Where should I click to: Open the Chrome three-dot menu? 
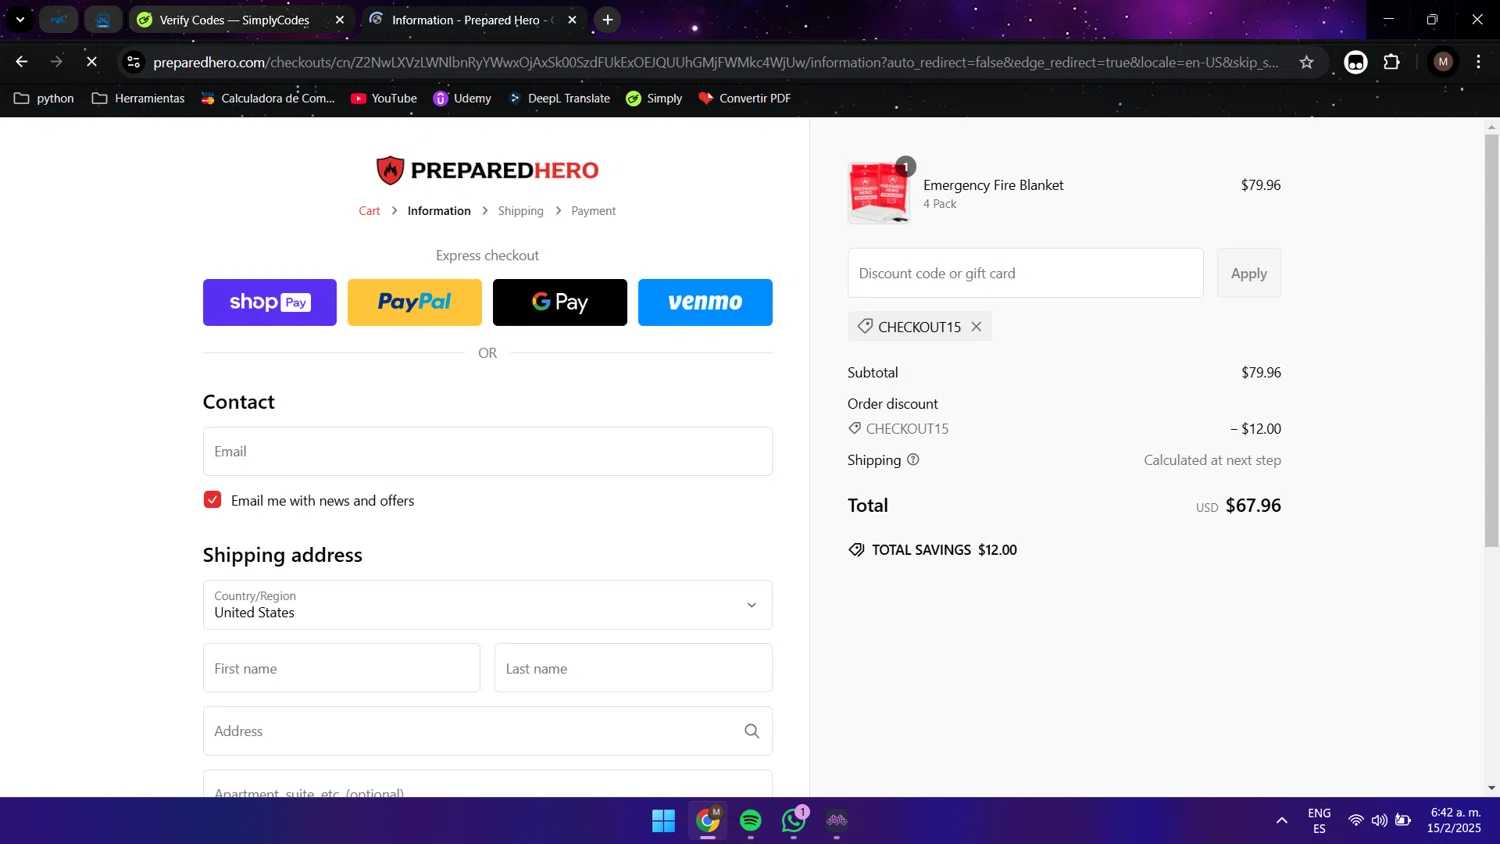pos(1478,62)
